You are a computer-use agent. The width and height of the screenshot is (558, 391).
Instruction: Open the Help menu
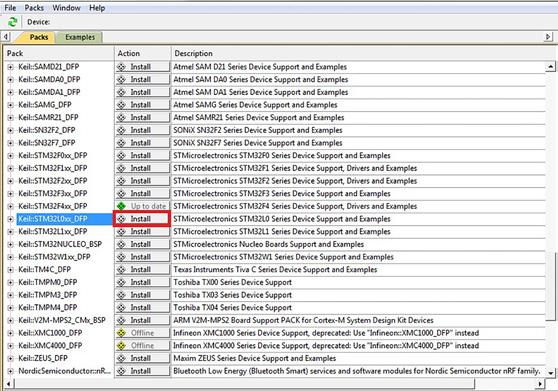pyautogui.click(x=97, y=7)
